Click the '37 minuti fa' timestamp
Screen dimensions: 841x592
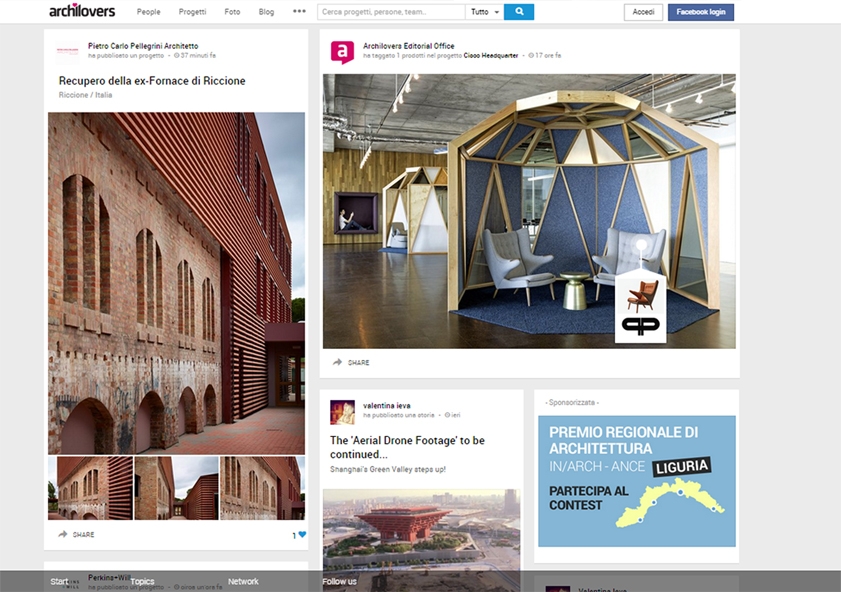(195, 55)
